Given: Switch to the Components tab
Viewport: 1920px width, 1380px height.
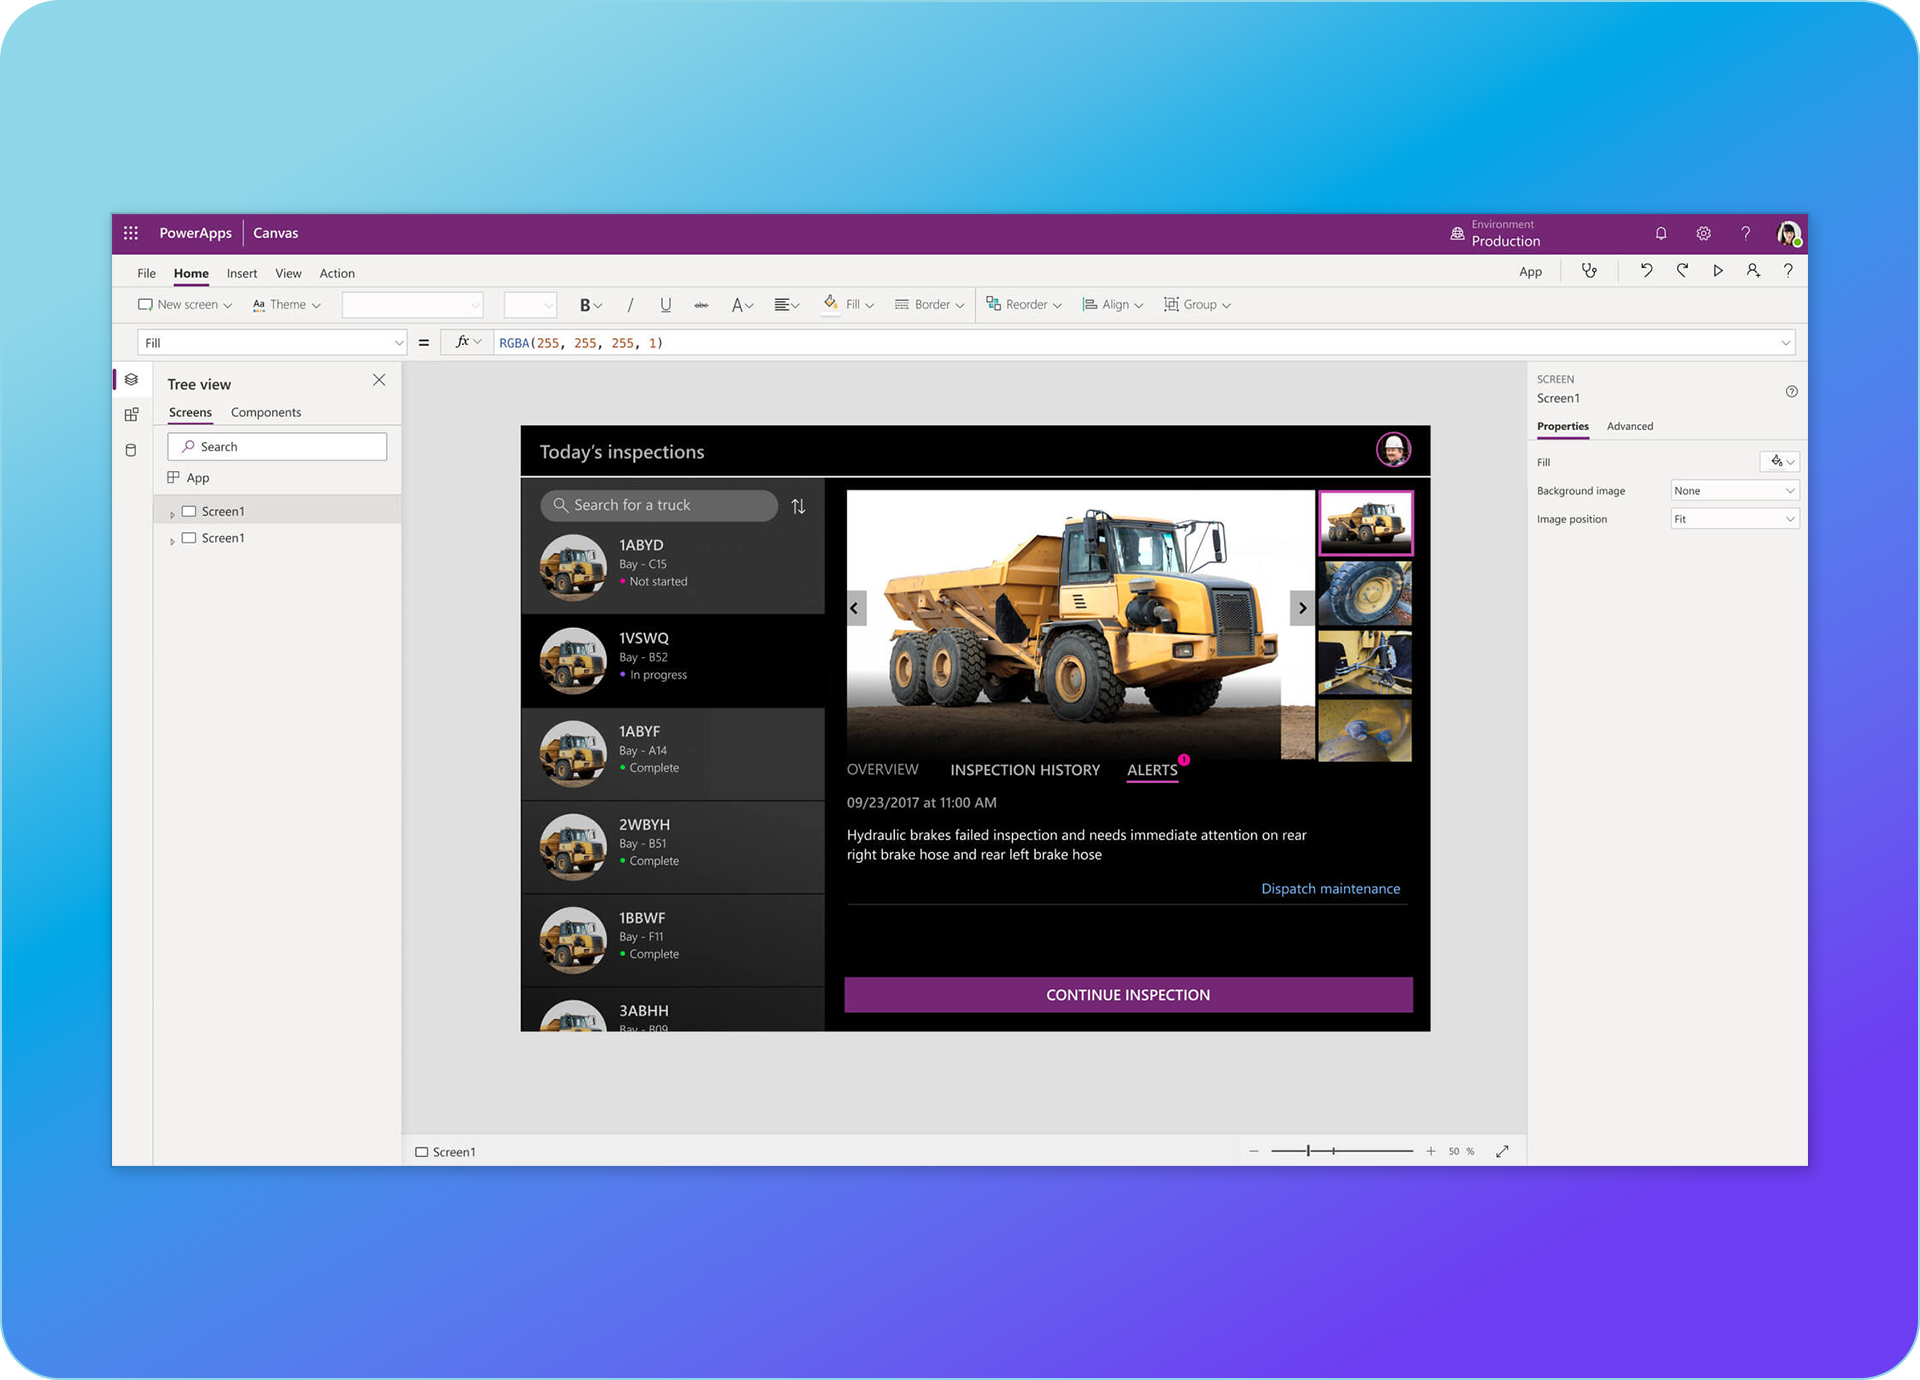Looking at the screenshot, I should click(265, 413).
